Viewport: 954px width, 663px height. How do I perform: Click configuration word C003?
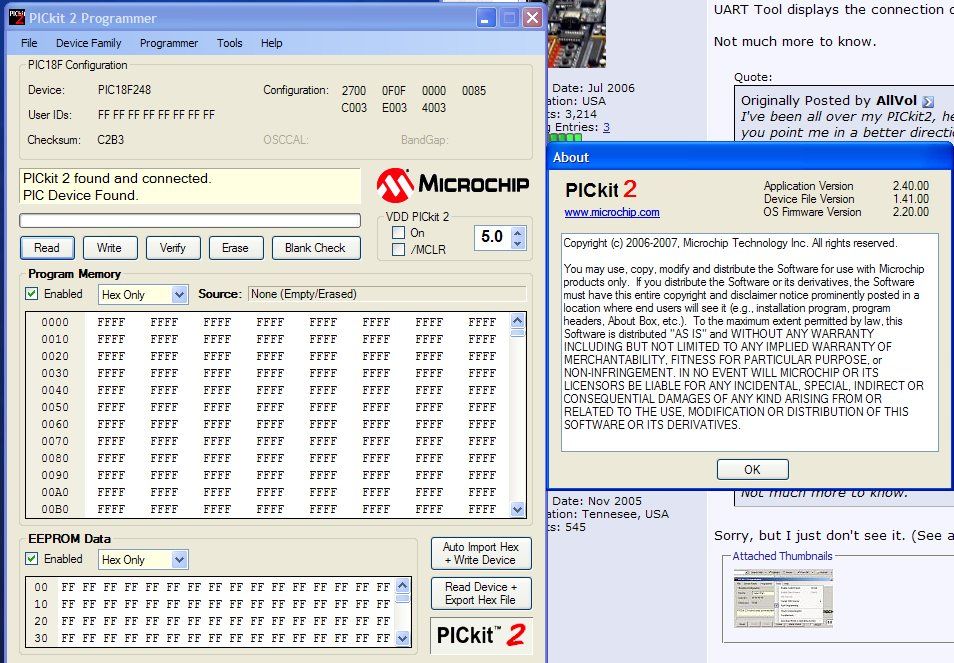coord(353,108)
